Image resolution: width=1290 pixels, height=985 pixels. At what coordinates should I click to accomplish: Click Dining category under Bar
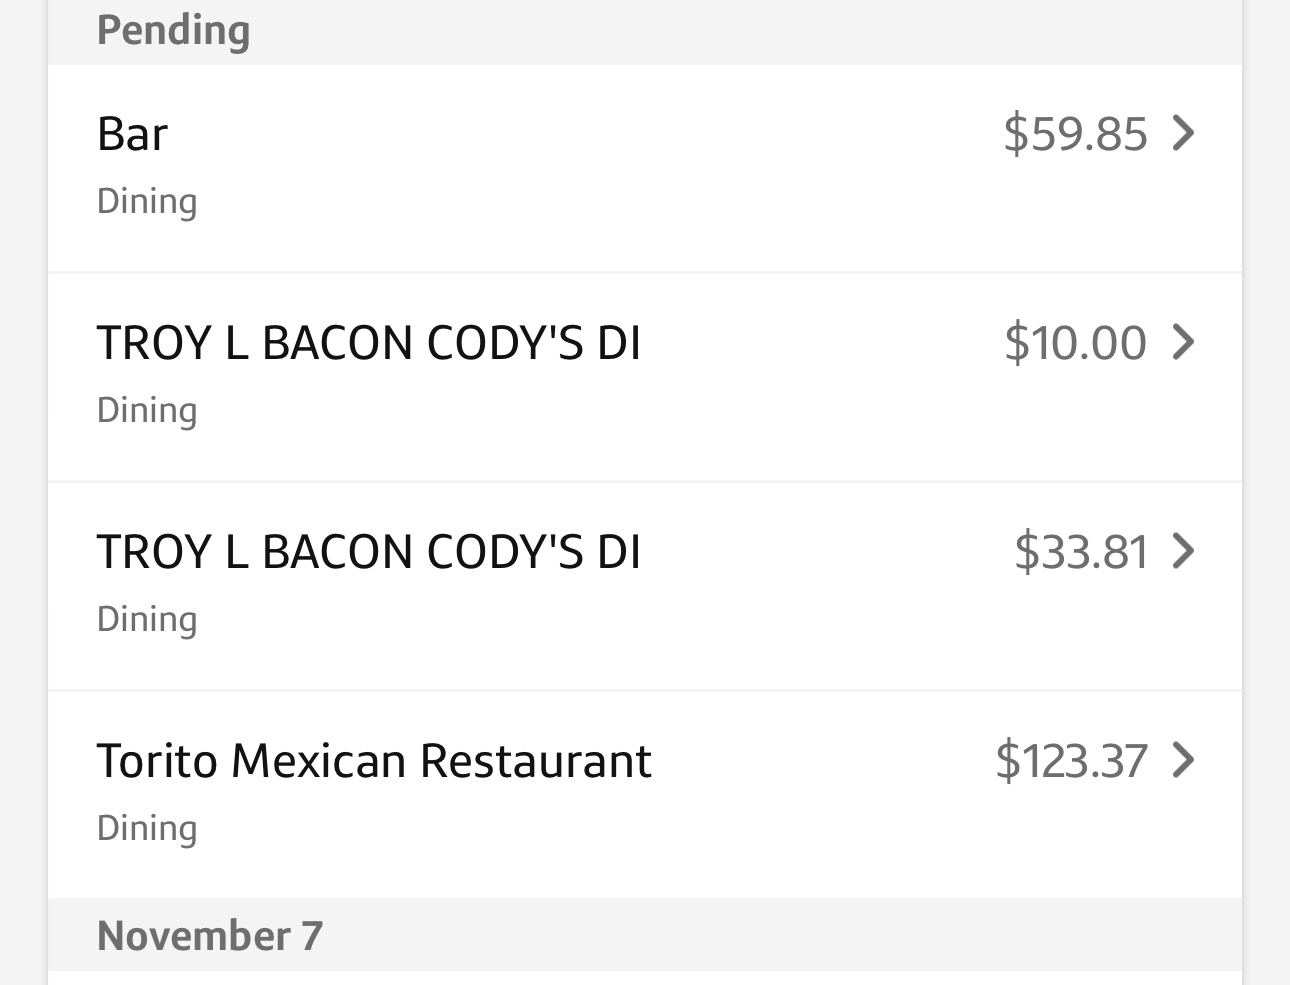pyautogui.click(x=147, y=202)
